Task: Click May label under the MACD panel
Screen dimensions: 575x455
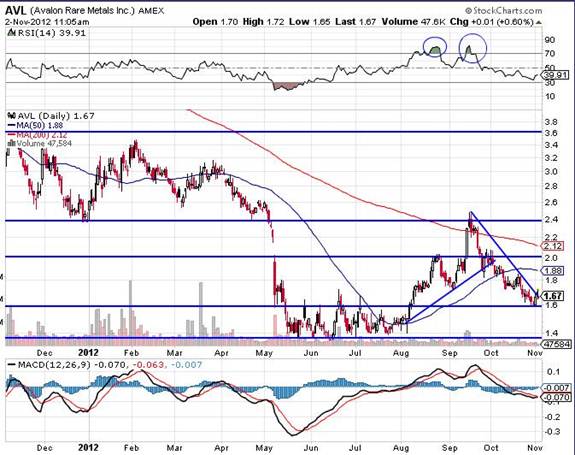Action: (264, 448)
